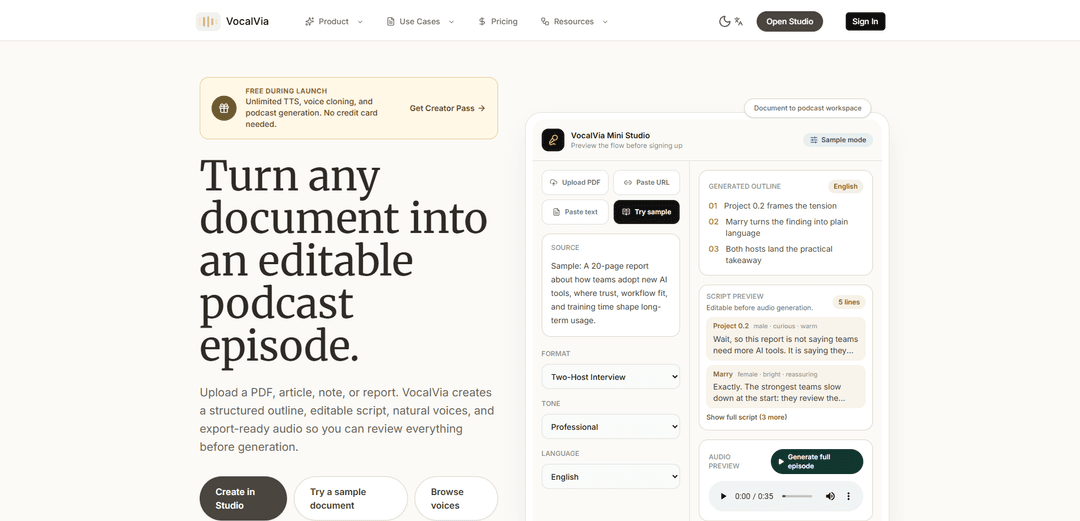
Task: Mute the audio preview speaker icon
Action: pos(830,496)
